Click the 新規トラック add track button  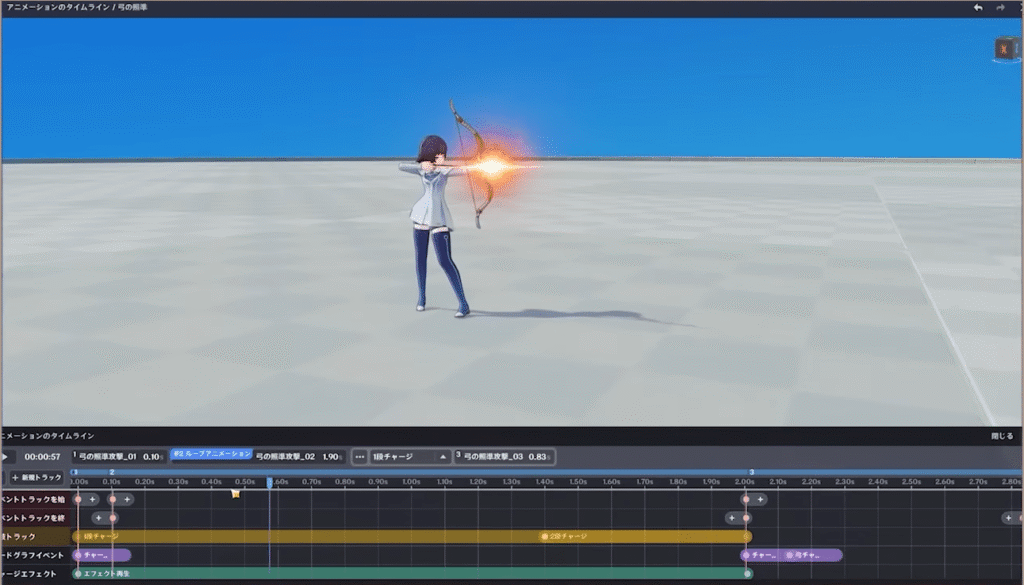37,477
